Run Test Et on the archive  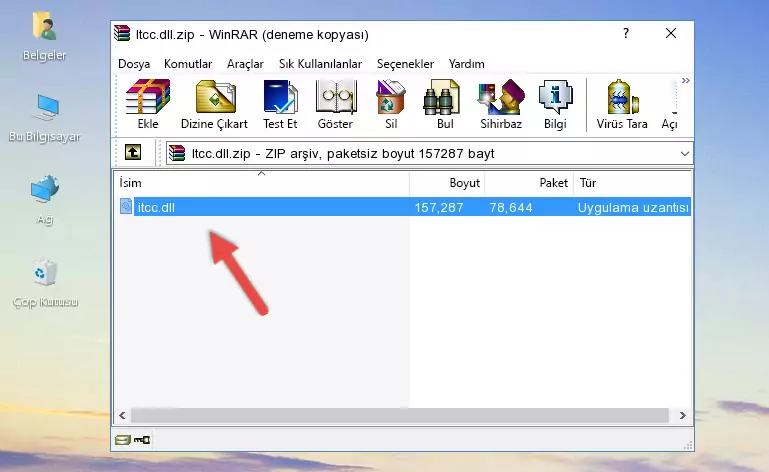280,105
